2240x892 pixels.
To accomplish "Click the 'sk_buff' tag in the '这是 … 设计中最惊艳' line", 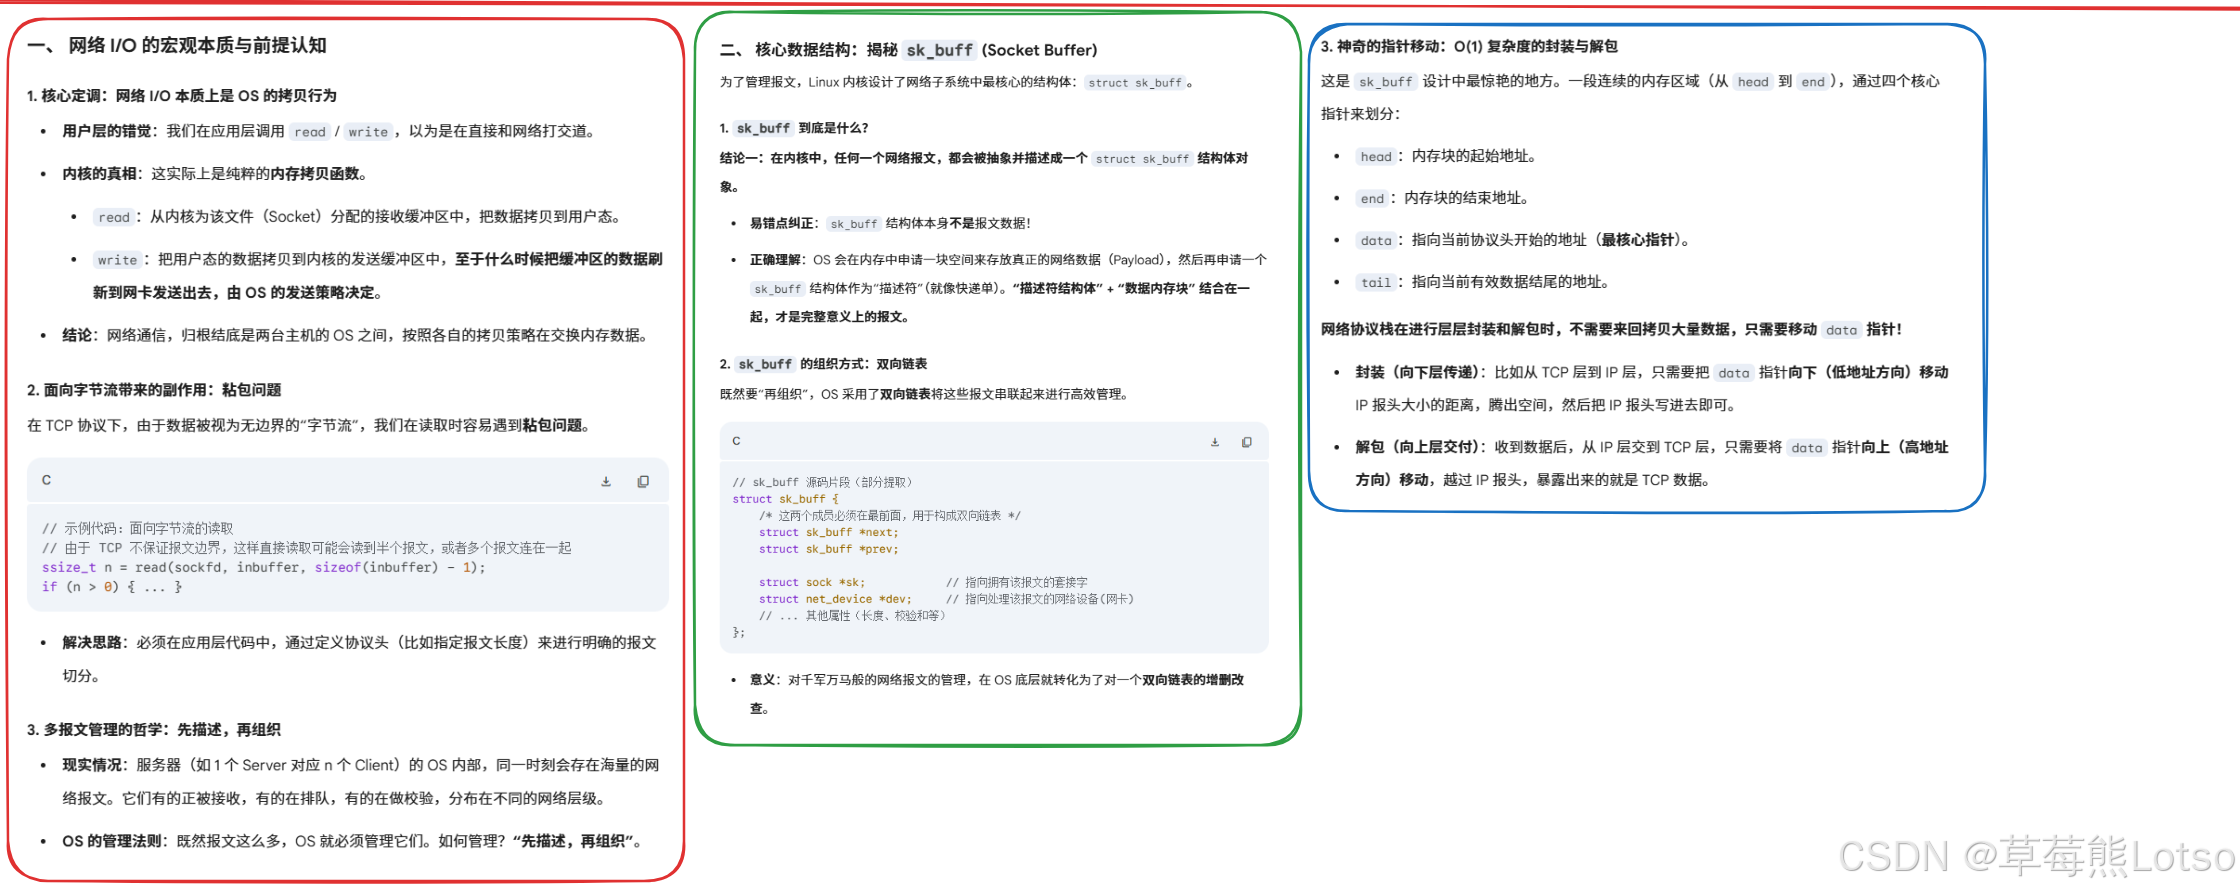I will click(1386, 81).
